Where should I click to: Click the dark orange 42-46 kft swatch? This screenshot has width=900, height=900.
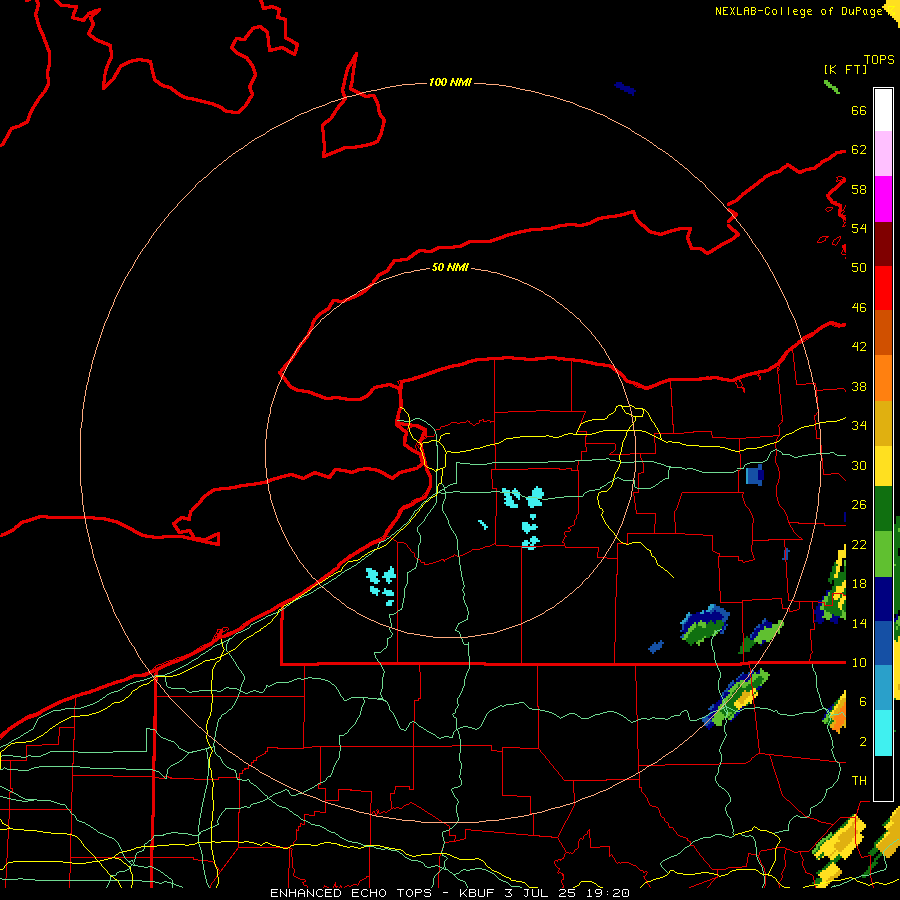883,333
